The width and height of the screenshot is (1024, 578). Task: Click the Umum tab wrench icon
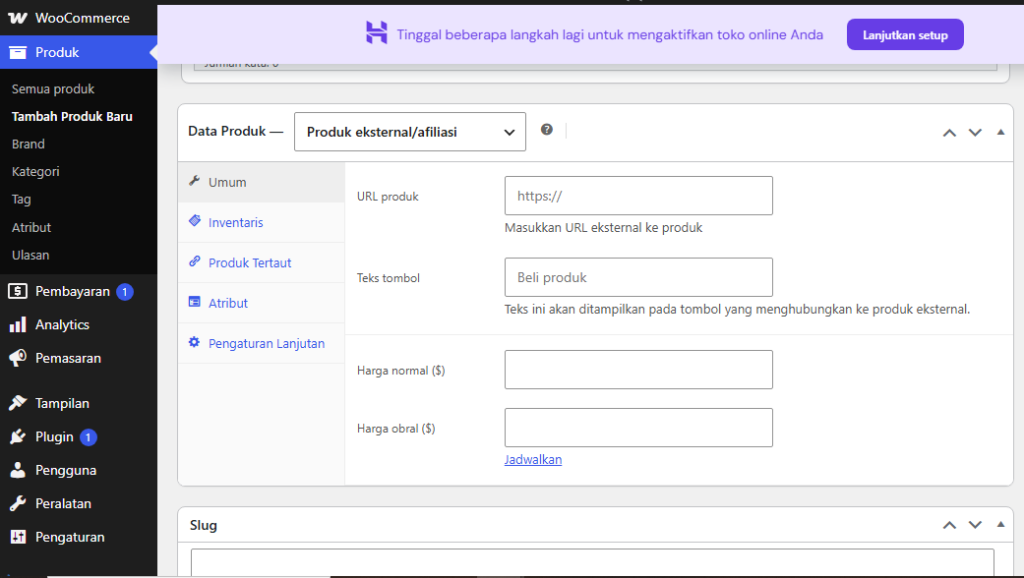click(x=194, y=181)
